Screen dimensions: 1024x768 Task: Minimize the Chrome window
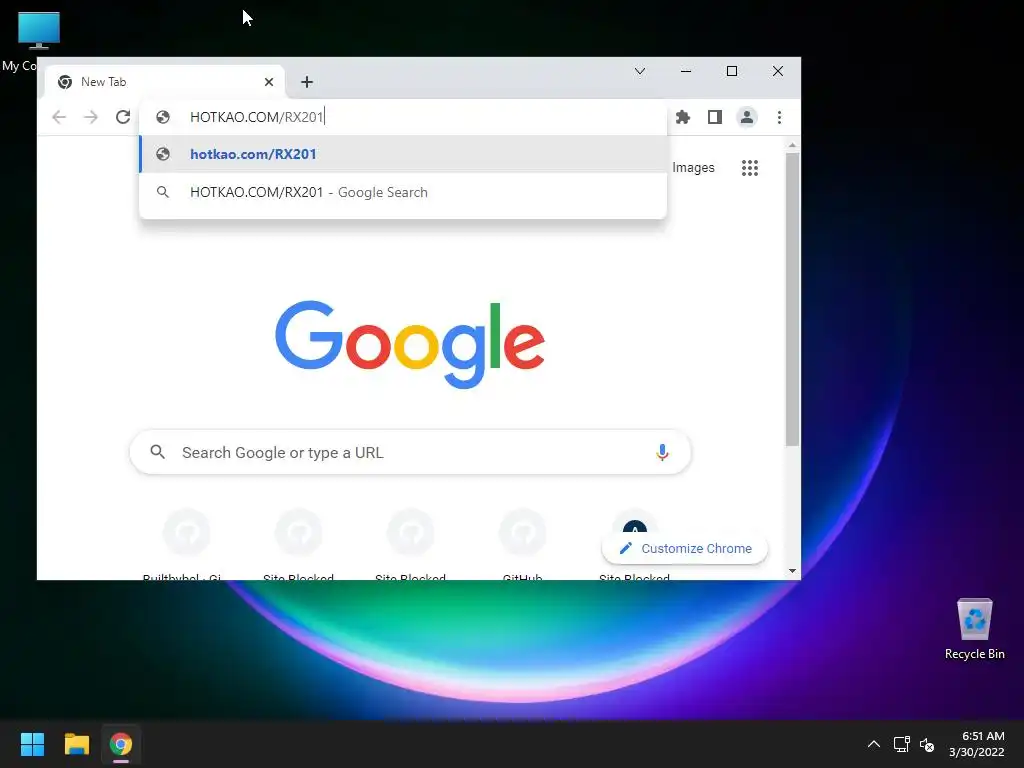(x=686, y=71)
